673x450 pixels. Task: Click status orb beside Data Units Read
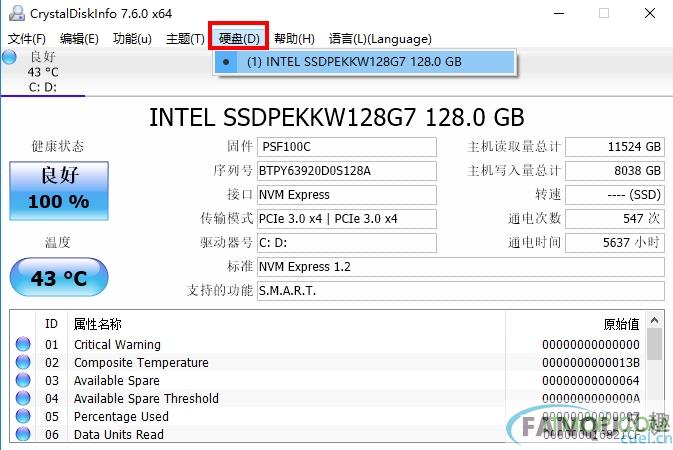pos(23,434)
